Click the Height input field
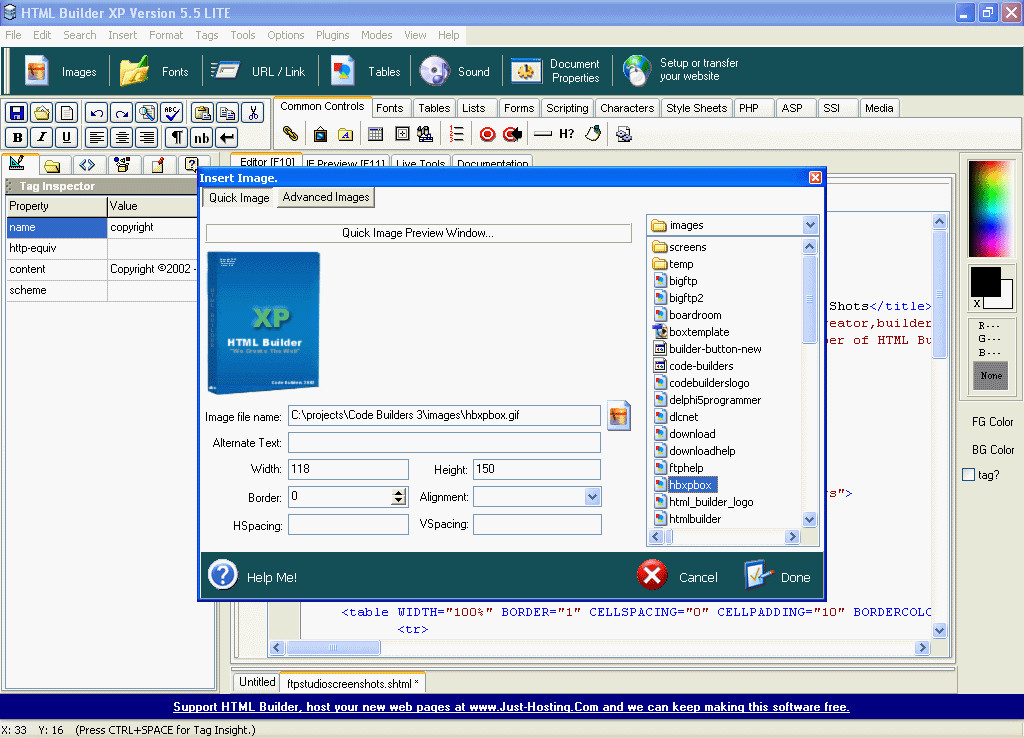This screenshot has width=1024, height=738. (536, 470)
